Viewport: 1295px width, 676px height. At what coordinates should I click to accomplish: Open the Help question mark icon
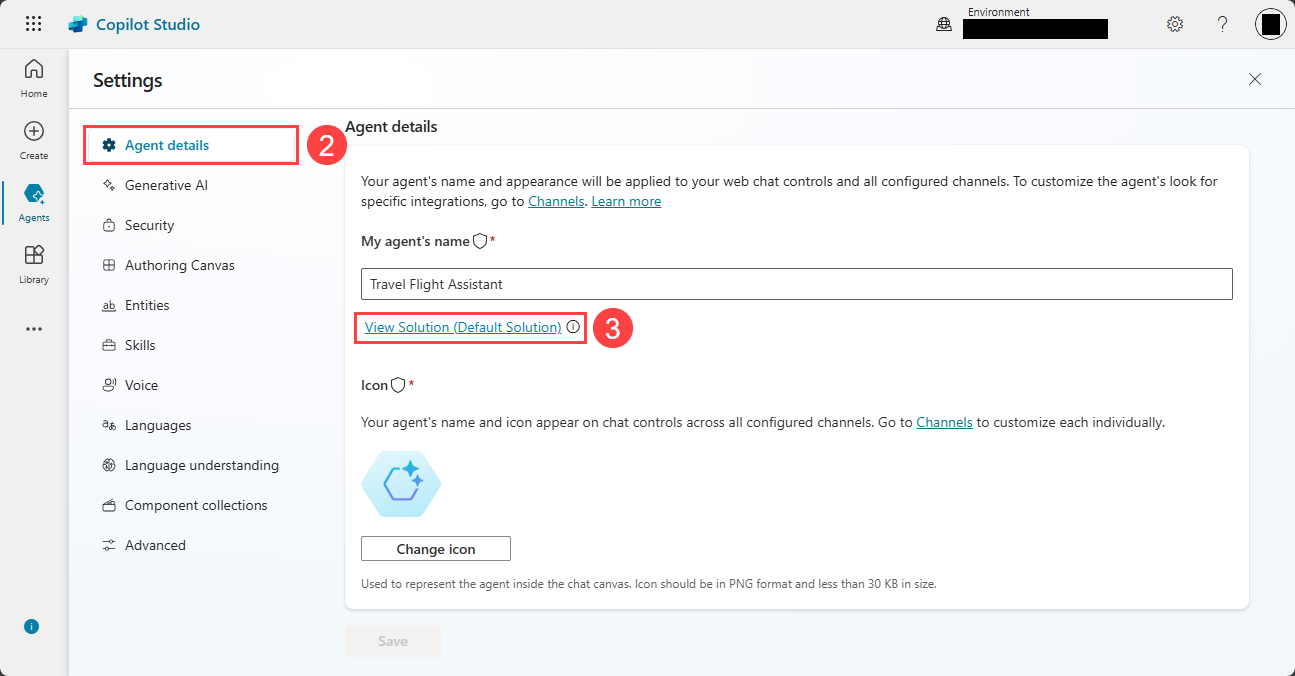pyautogui.click(x=1222, y=24)
